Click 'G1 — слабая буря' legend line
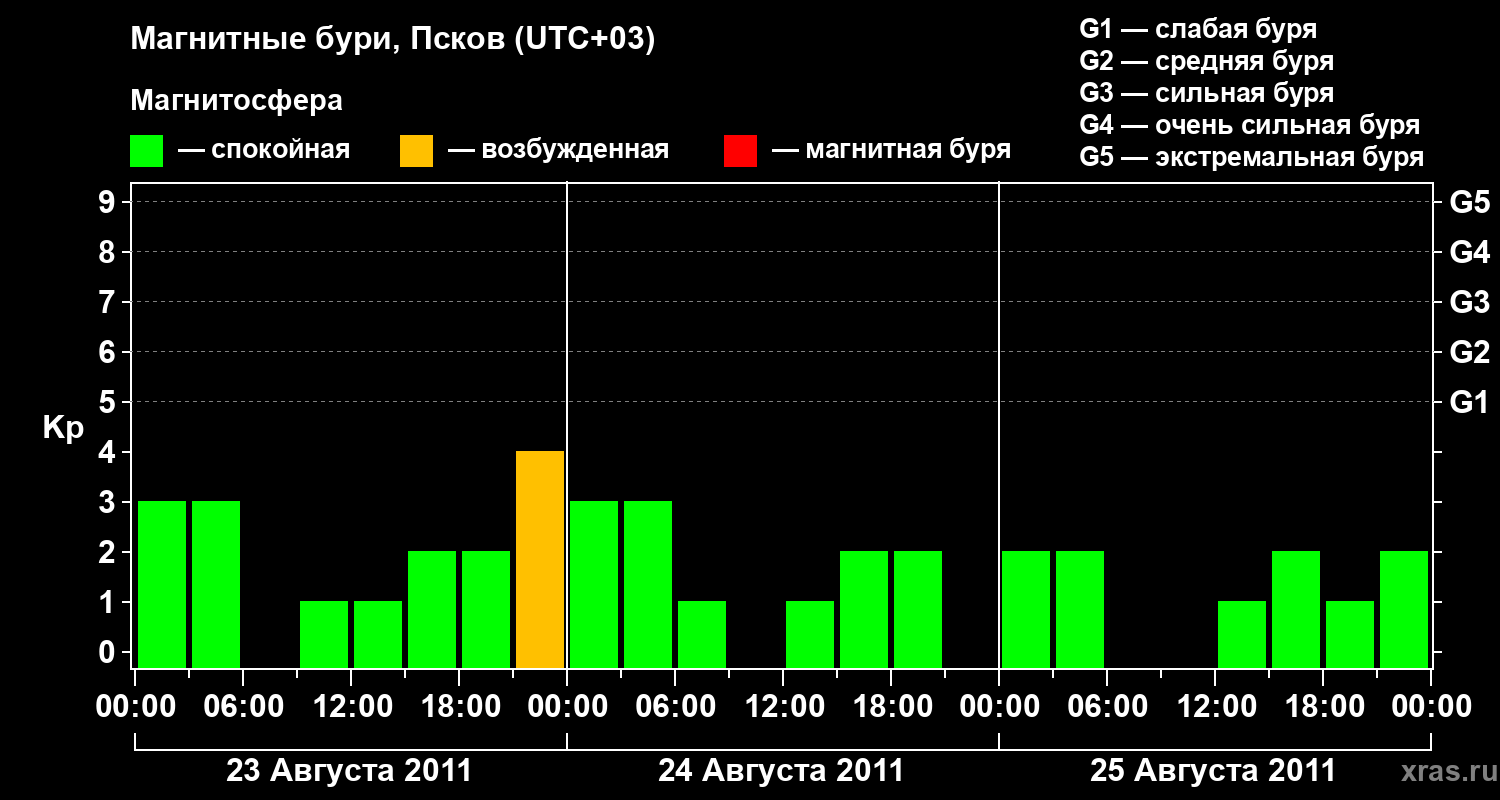 click(1198, 29)
